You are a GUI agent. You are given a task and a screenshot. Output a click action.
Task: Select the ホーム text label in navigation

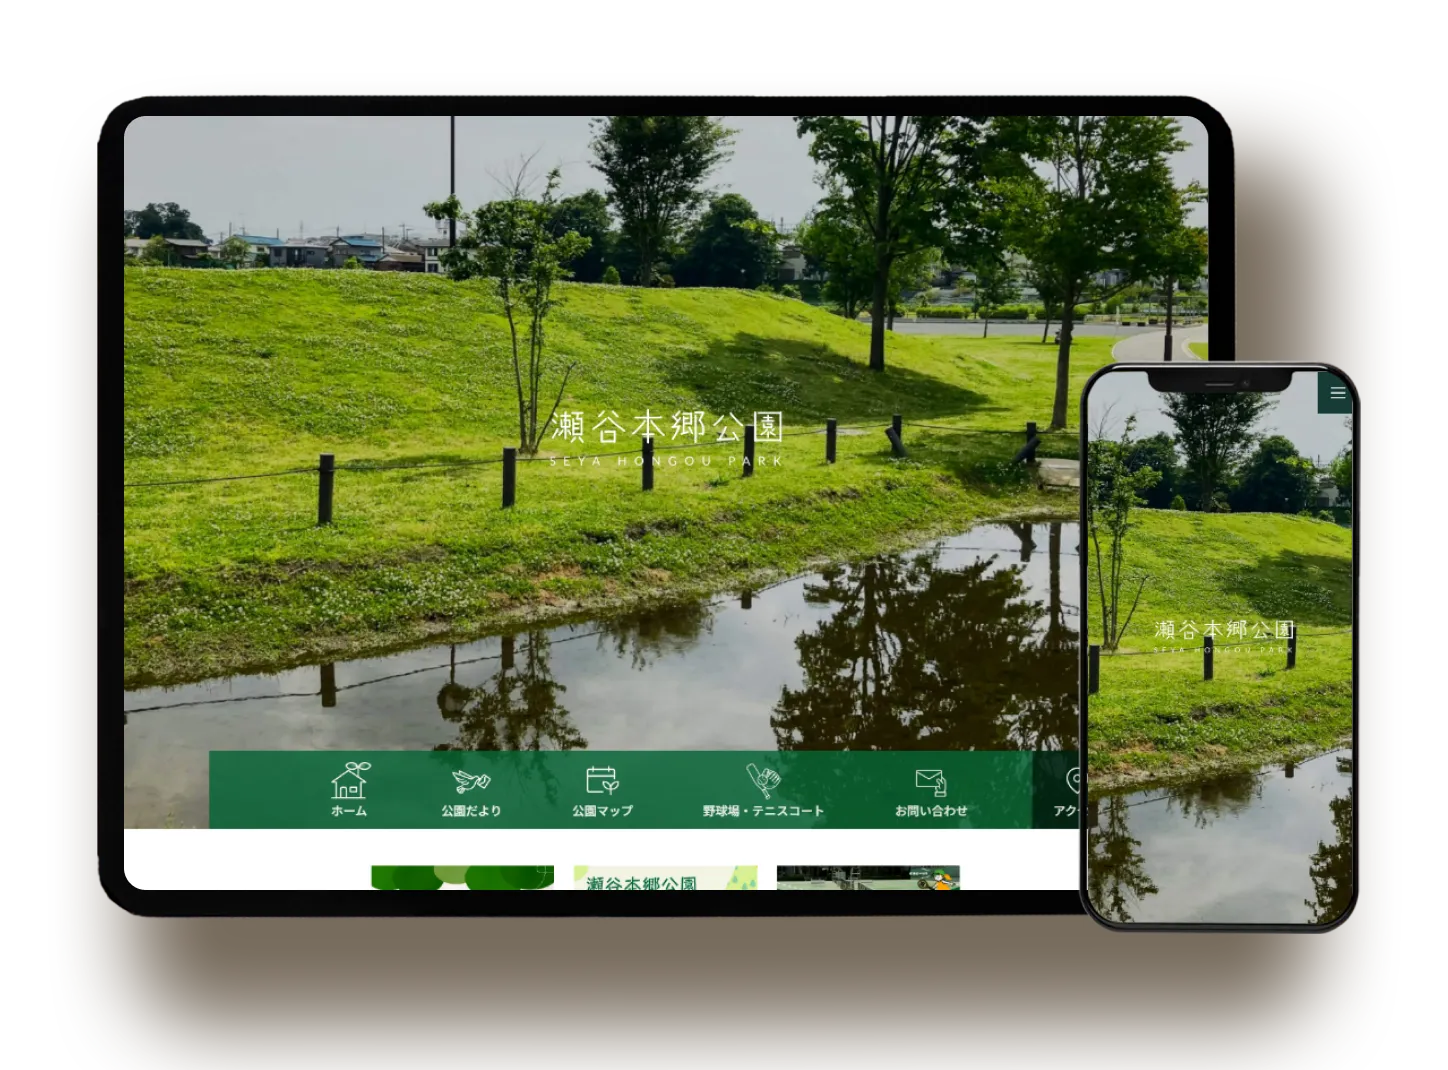349,811
